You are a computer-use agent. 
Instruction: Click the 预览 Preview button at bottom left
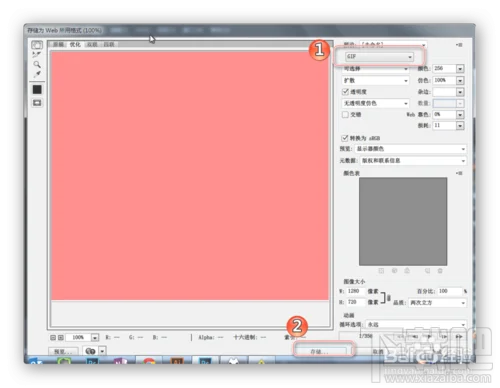pos(63,351)
